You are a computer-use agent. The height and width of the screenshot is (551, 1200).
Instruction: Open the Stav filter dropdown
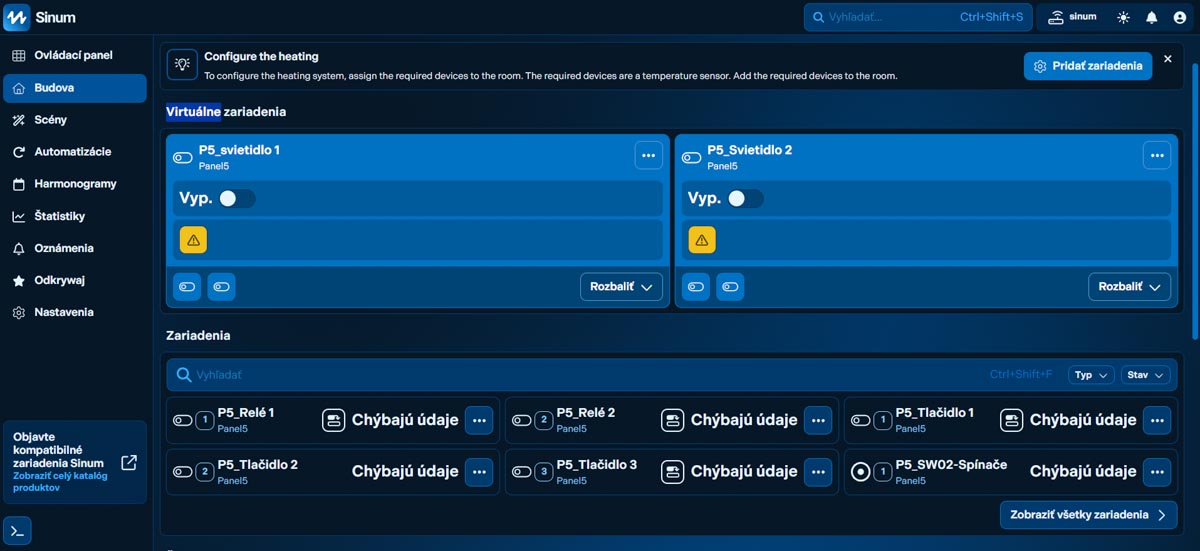pos(1145,375)
